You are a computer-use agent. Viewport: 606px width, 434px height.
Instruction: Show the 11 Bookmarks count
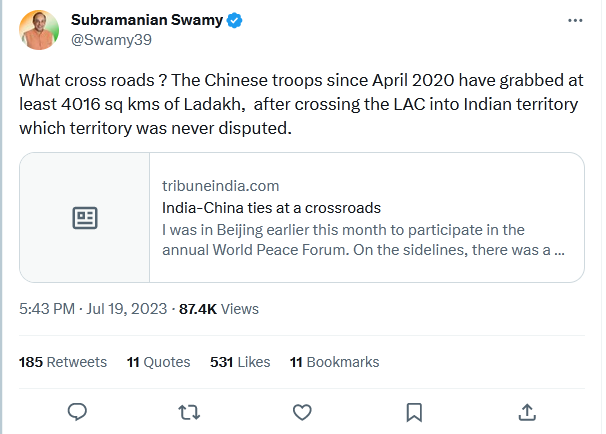coord(334,362)
